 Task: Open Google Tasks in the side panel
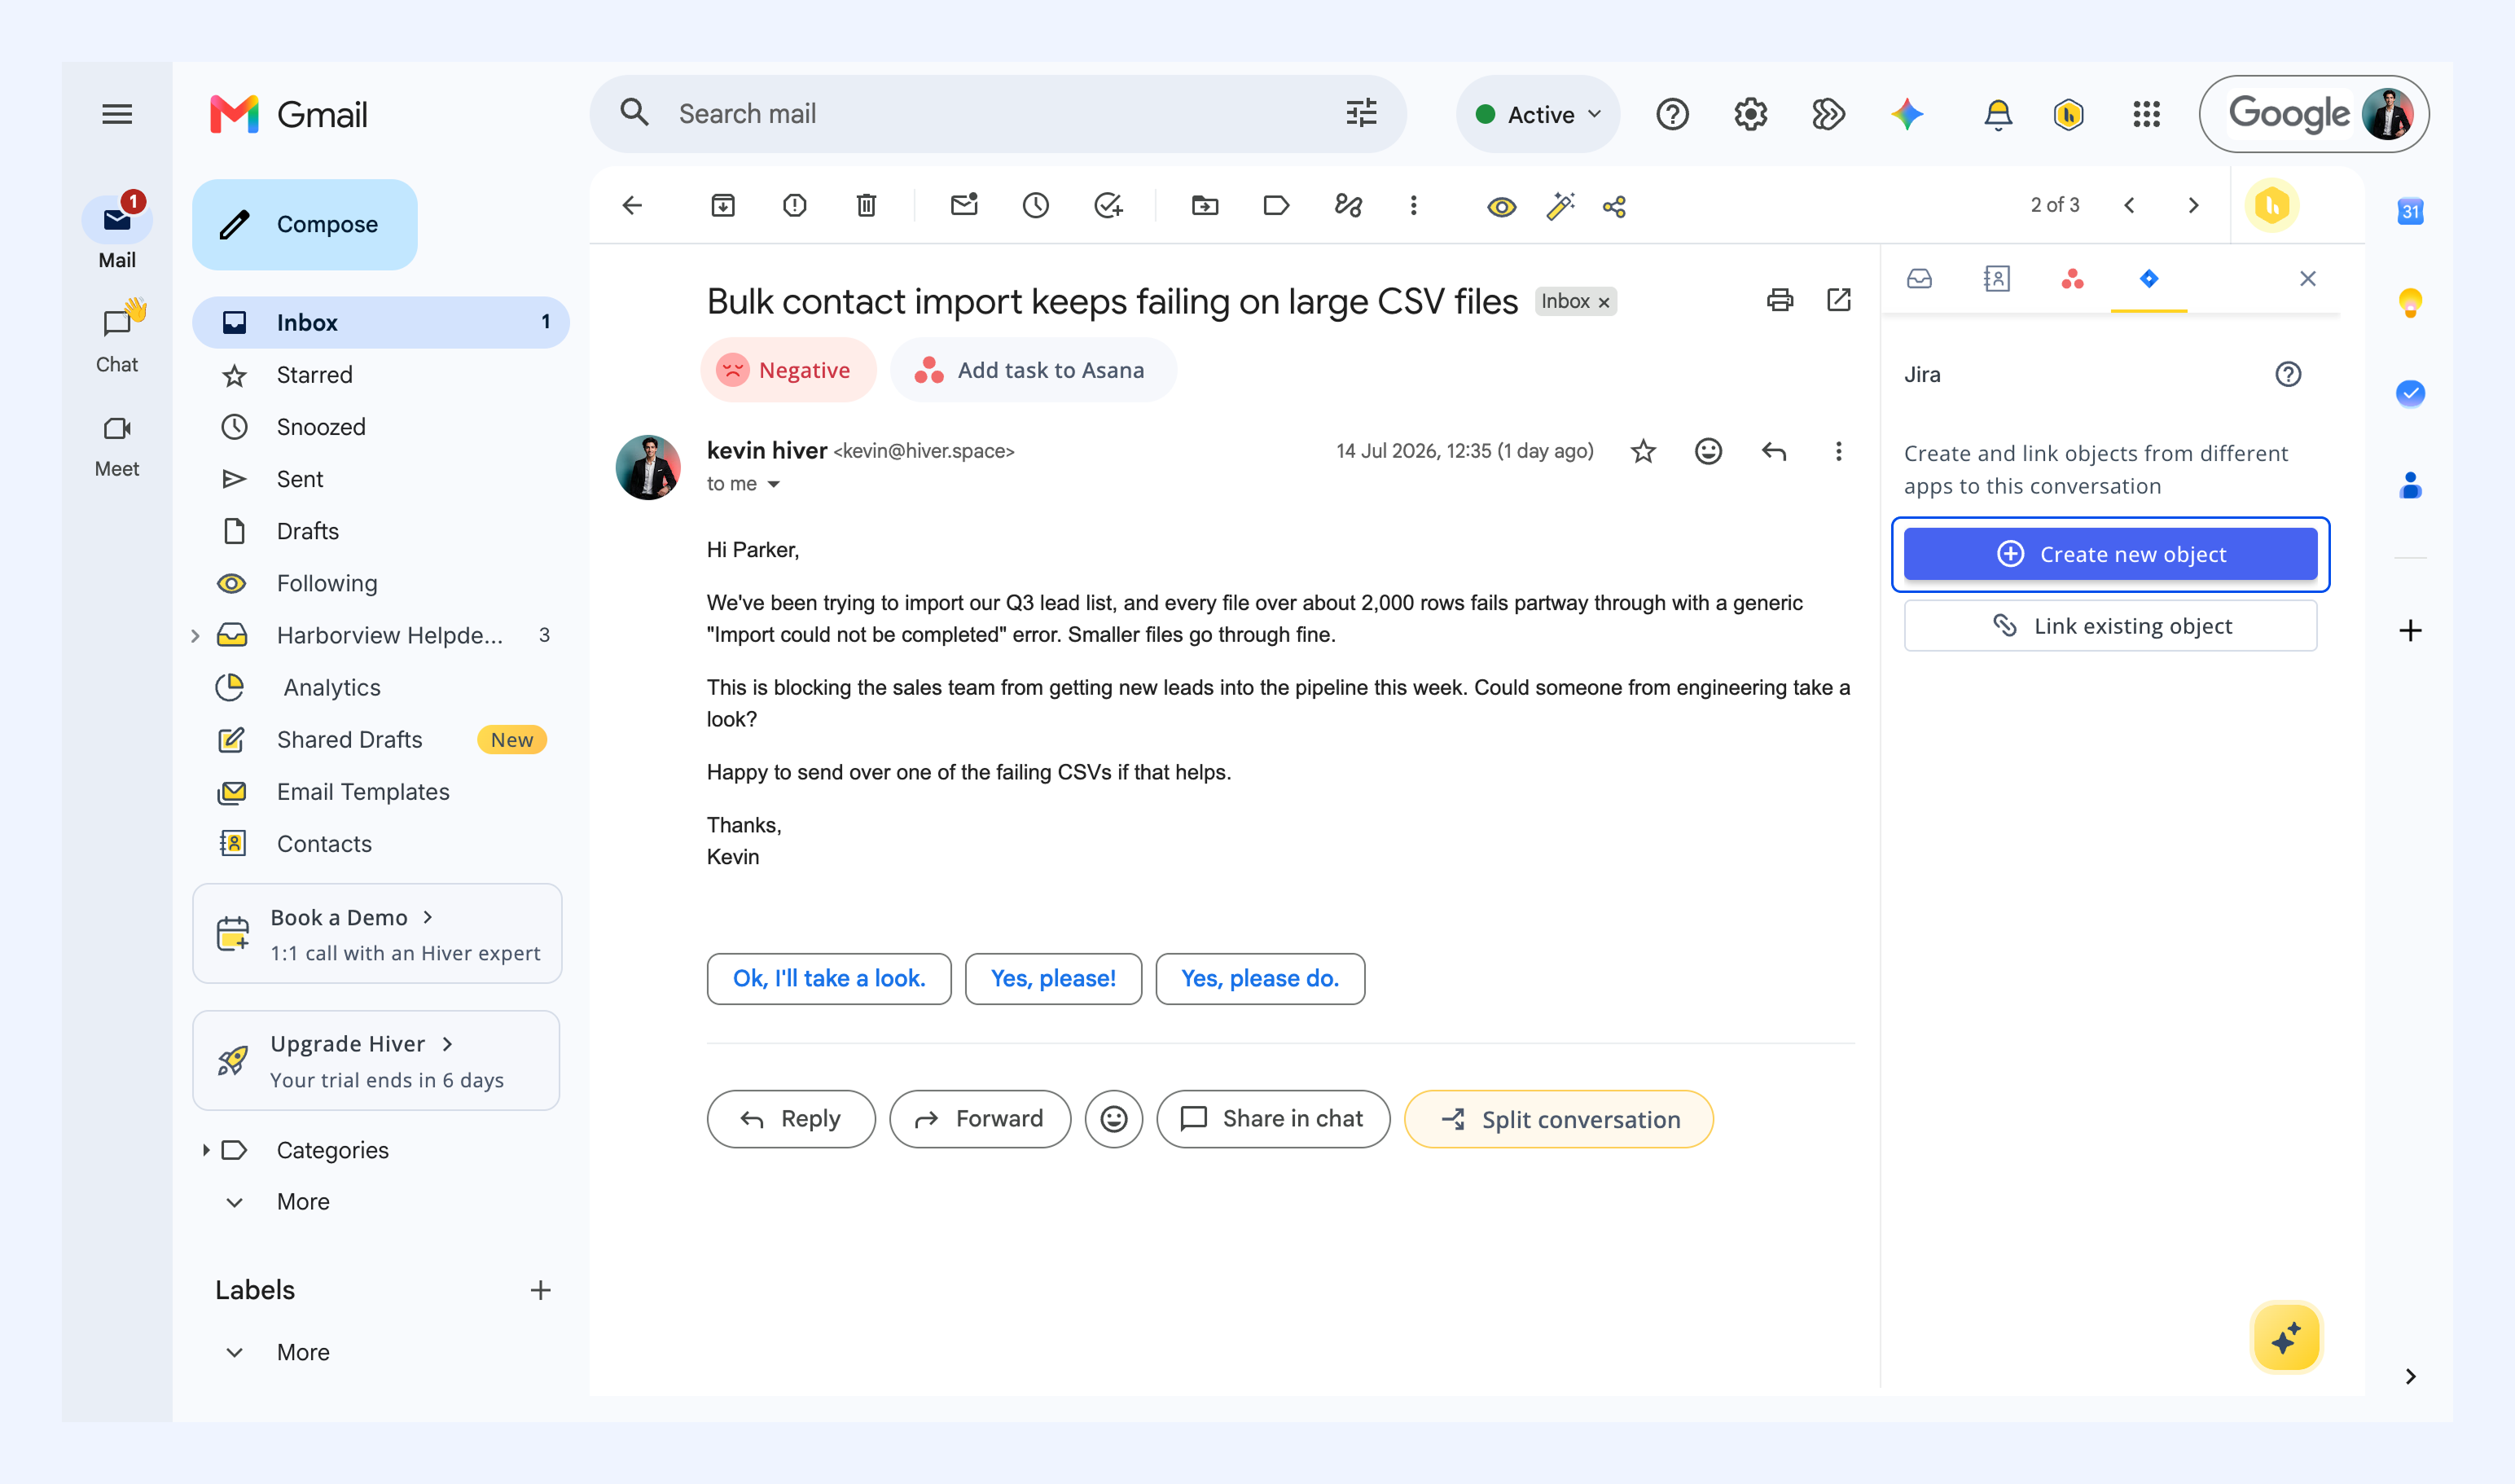[x=2411, y=393]
